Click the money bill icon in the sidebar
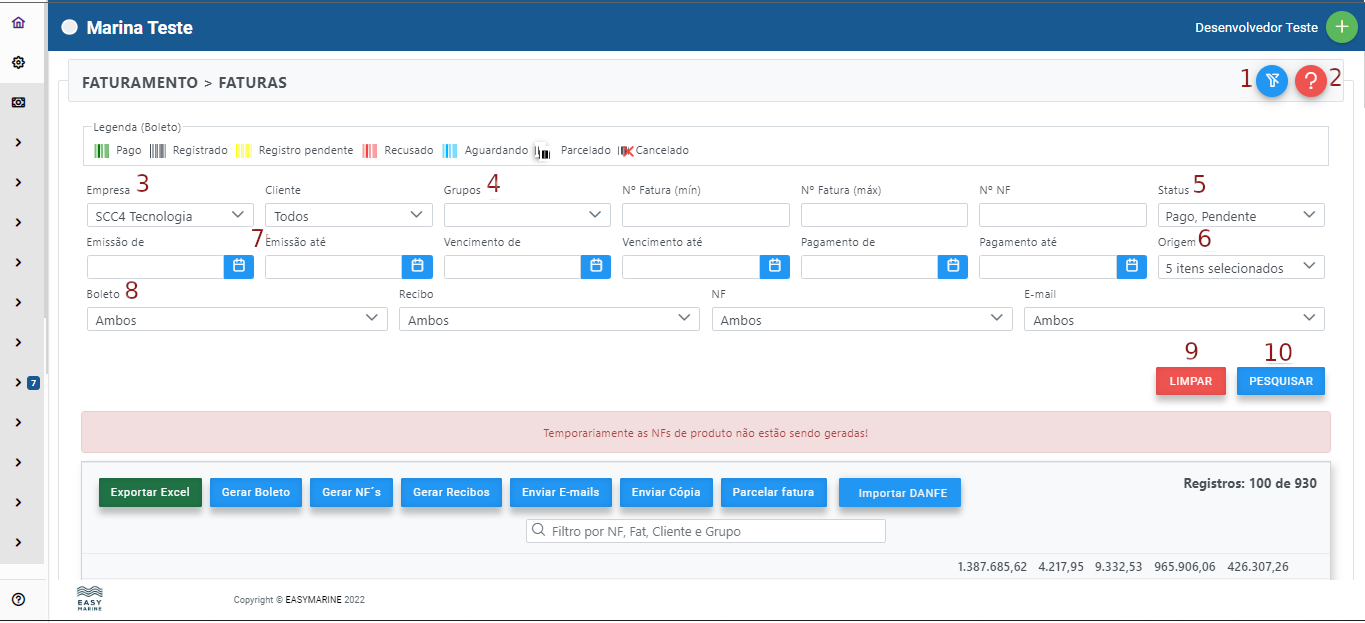The height and width of the screenshot is (623, 1365). (x=18, y=102)
